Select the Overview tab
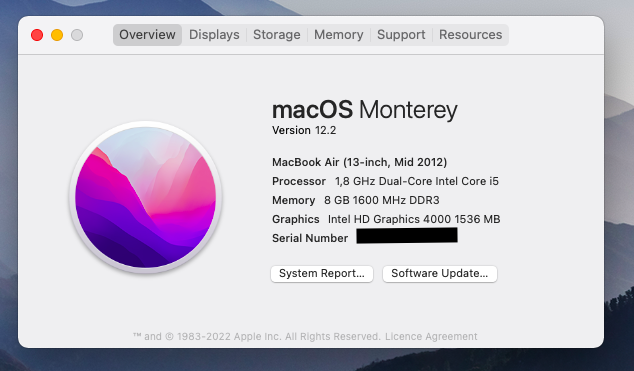 [147, 35]
